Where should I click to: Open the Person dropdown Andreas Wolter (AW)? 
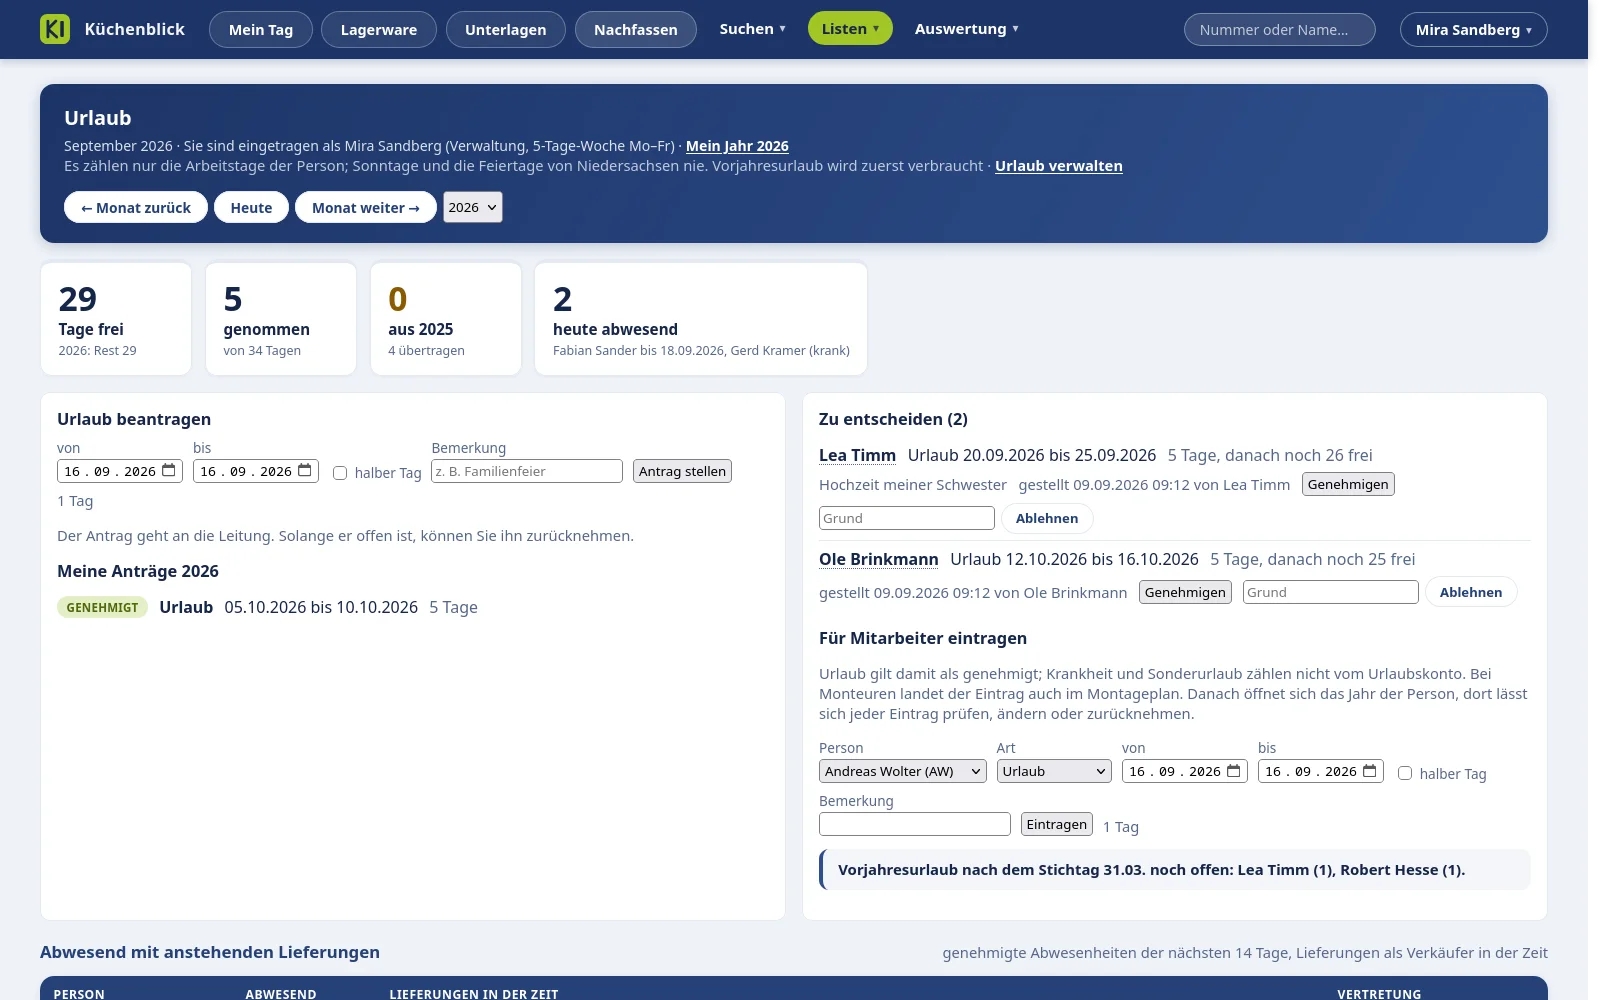(903, 771)
